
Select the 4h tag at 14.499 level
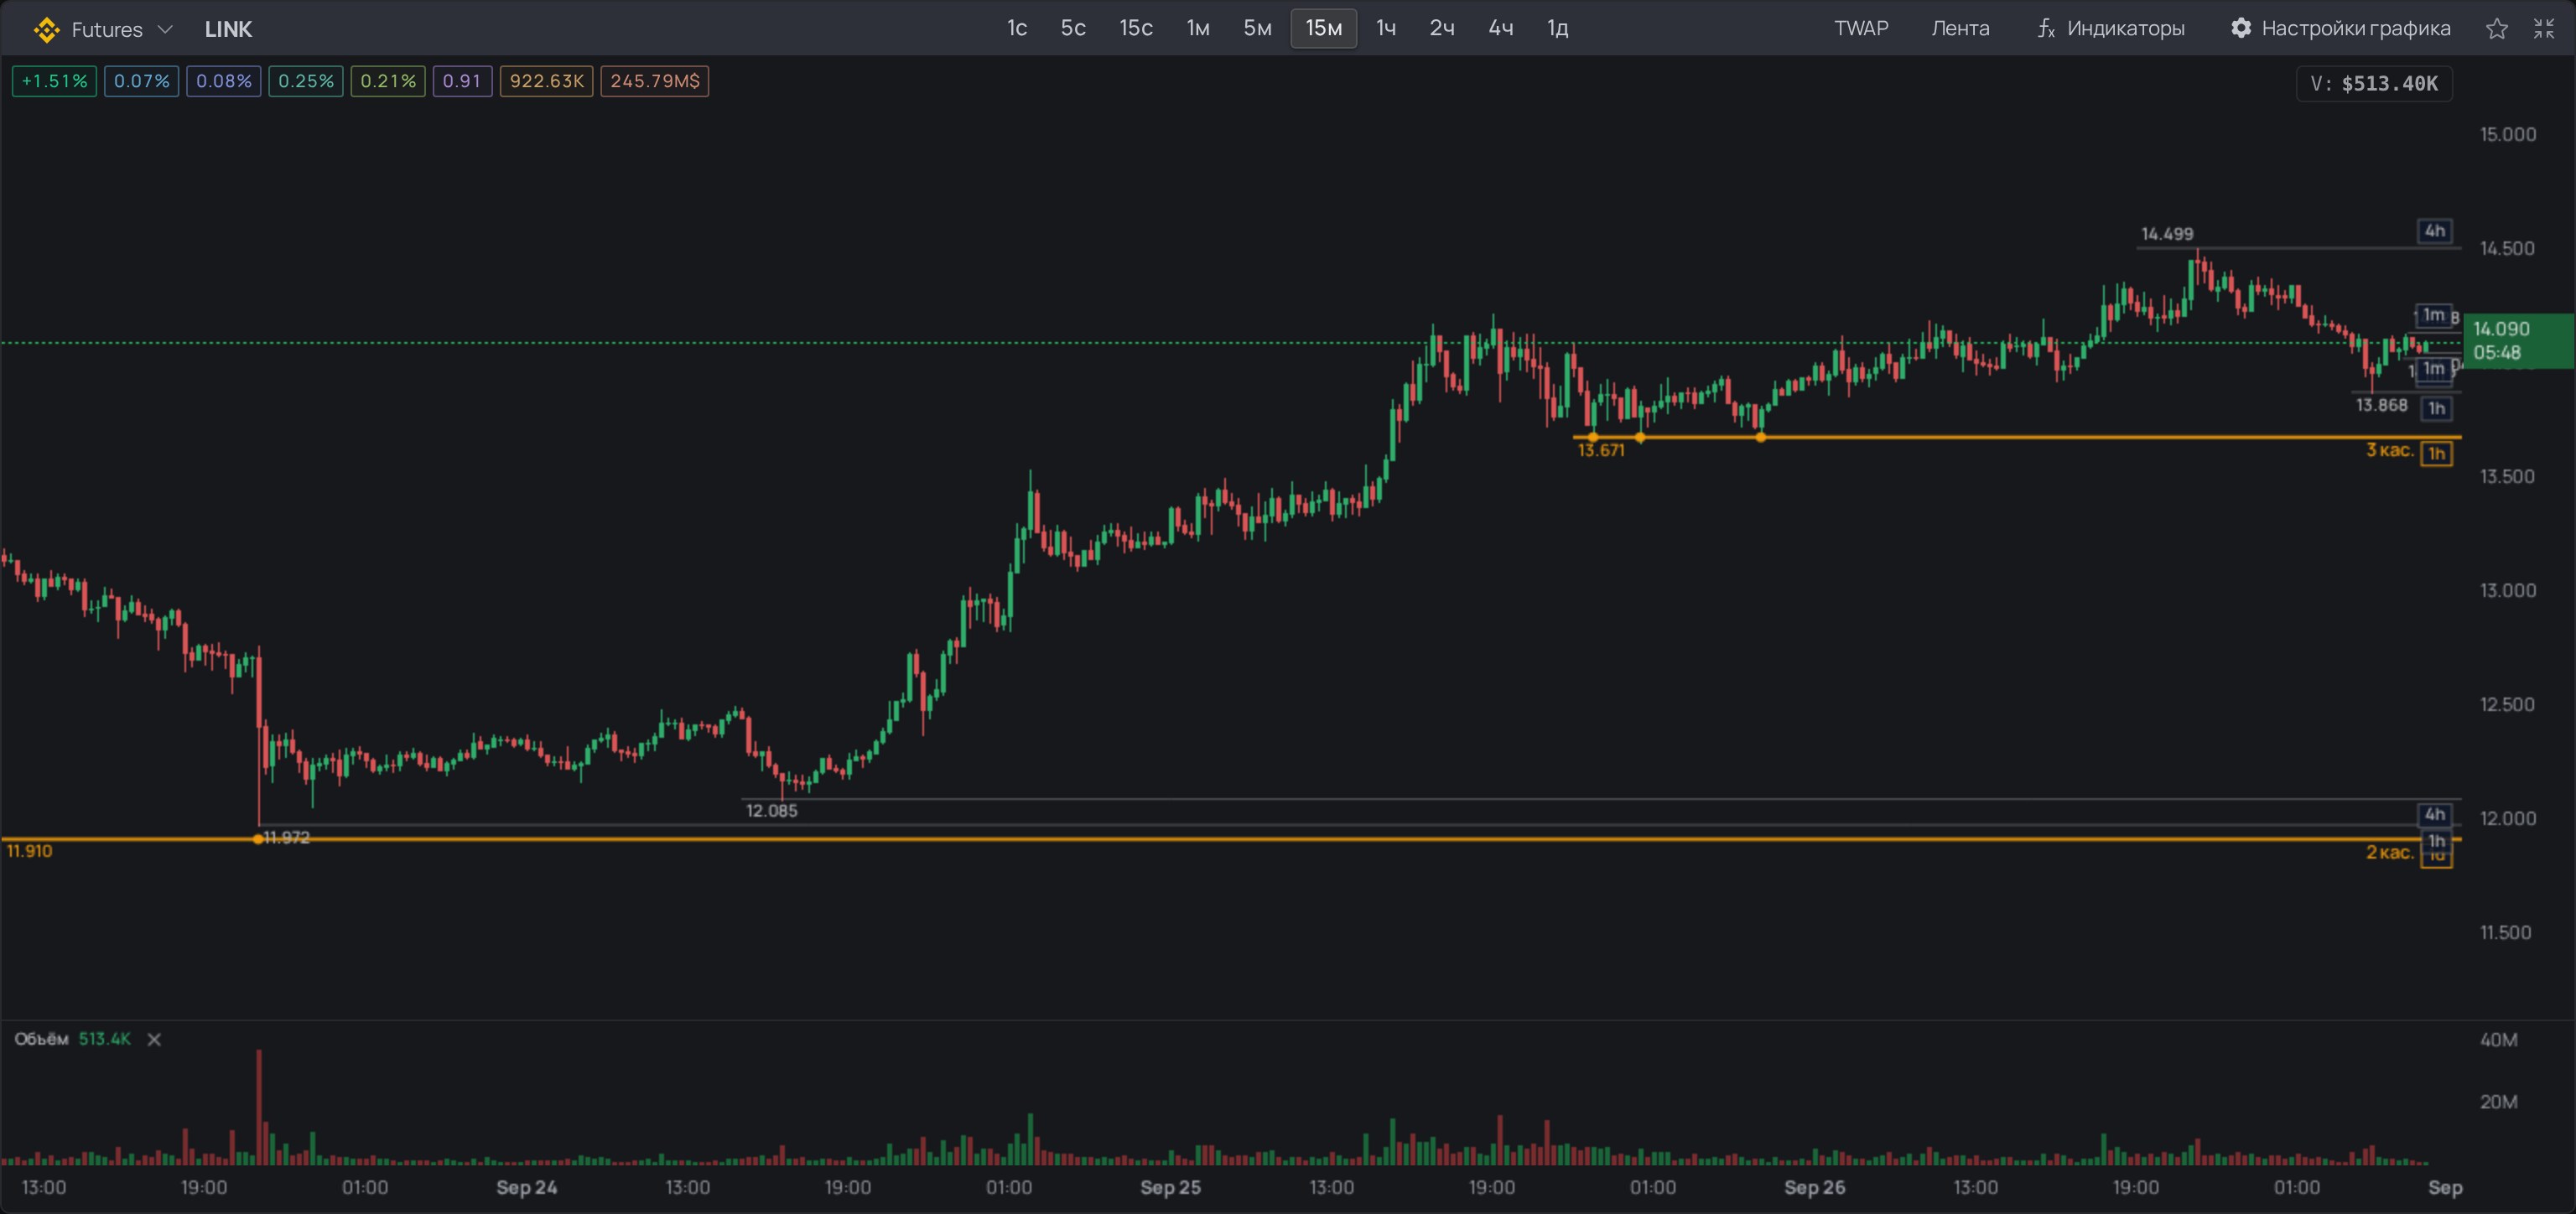pyautogui.click(x=2434, y=231)
